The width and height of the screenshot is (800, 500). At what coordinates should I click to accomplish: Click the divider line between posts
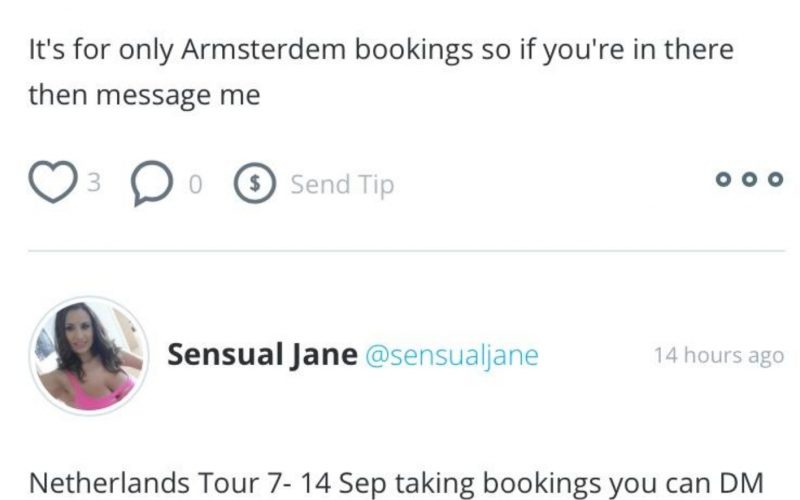(x=406, y=251)
